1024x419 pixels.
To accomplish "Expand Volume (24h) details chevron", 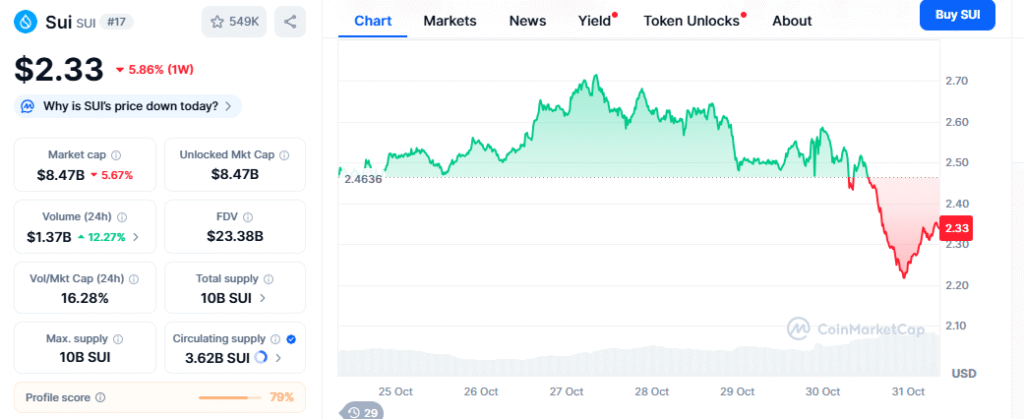I will (136, 237).
